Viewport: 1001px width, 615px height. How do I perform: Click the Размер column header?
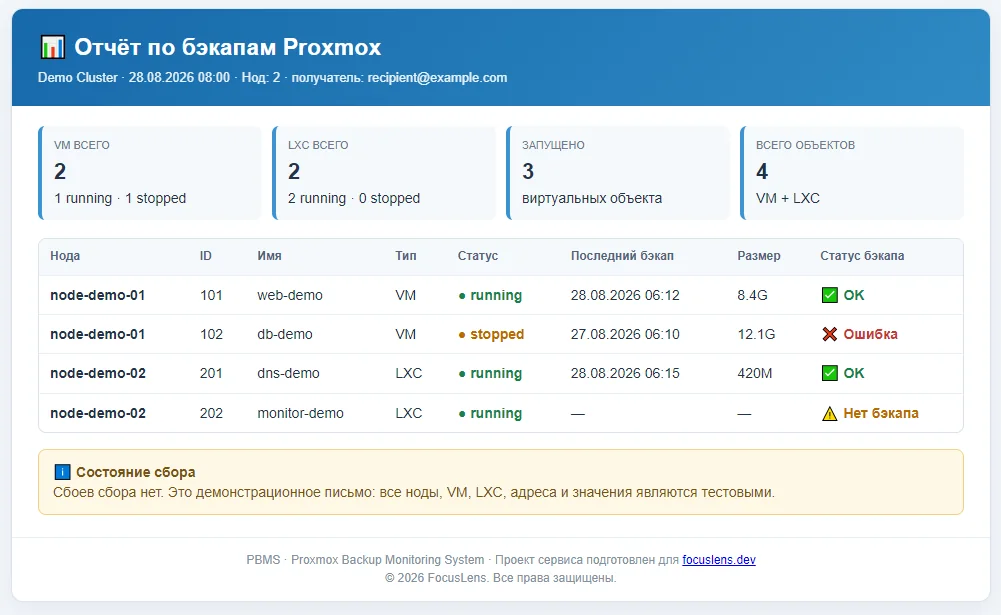[758, 255]
